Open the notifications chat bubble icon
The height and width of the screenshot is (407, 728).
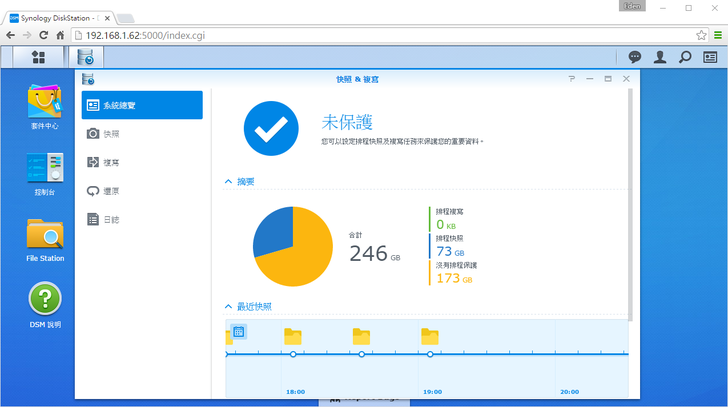(634, 57)
